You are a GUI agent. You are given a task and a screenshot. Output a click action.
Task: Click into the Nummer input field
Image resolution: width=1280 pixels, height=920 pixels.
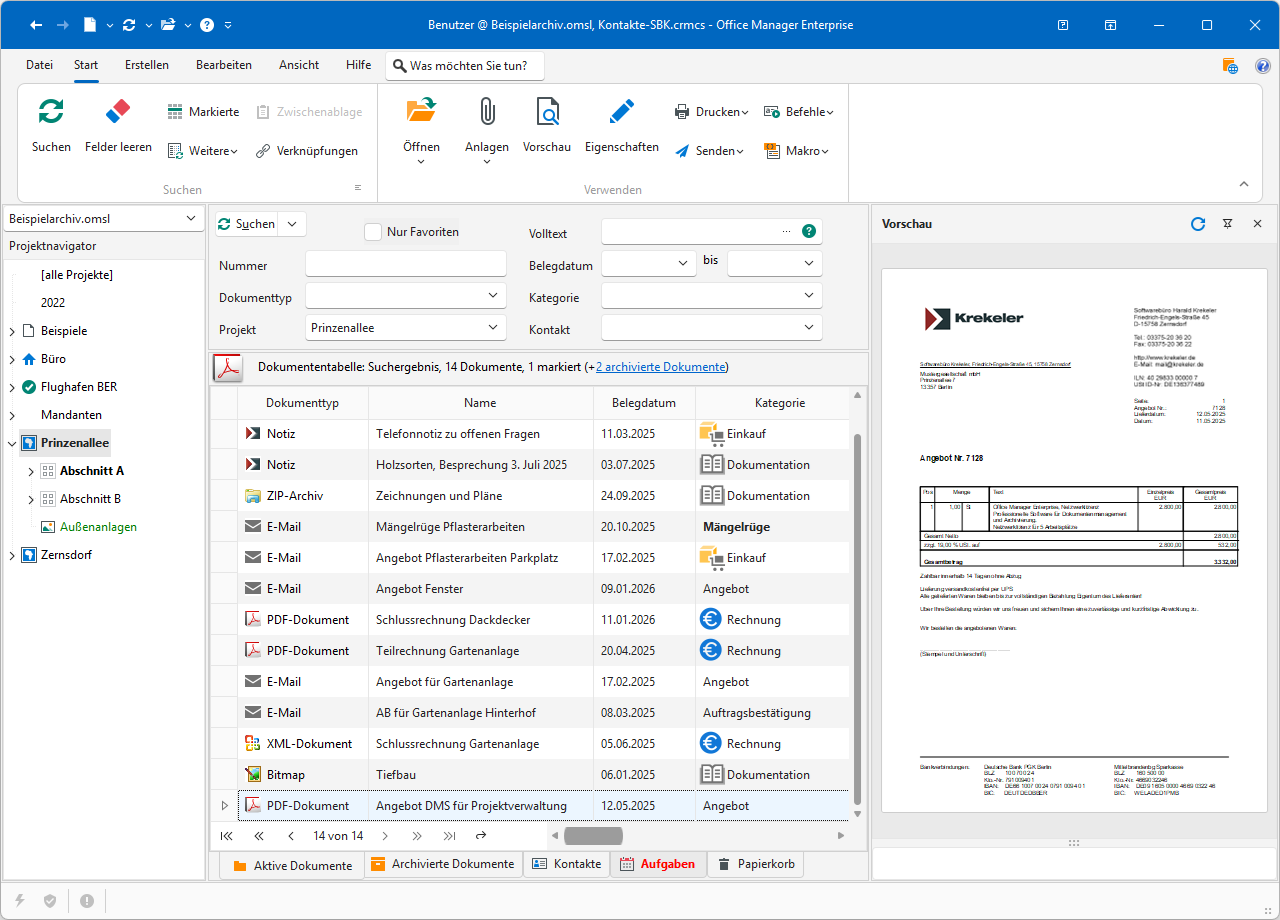click(x=406, y=264)
